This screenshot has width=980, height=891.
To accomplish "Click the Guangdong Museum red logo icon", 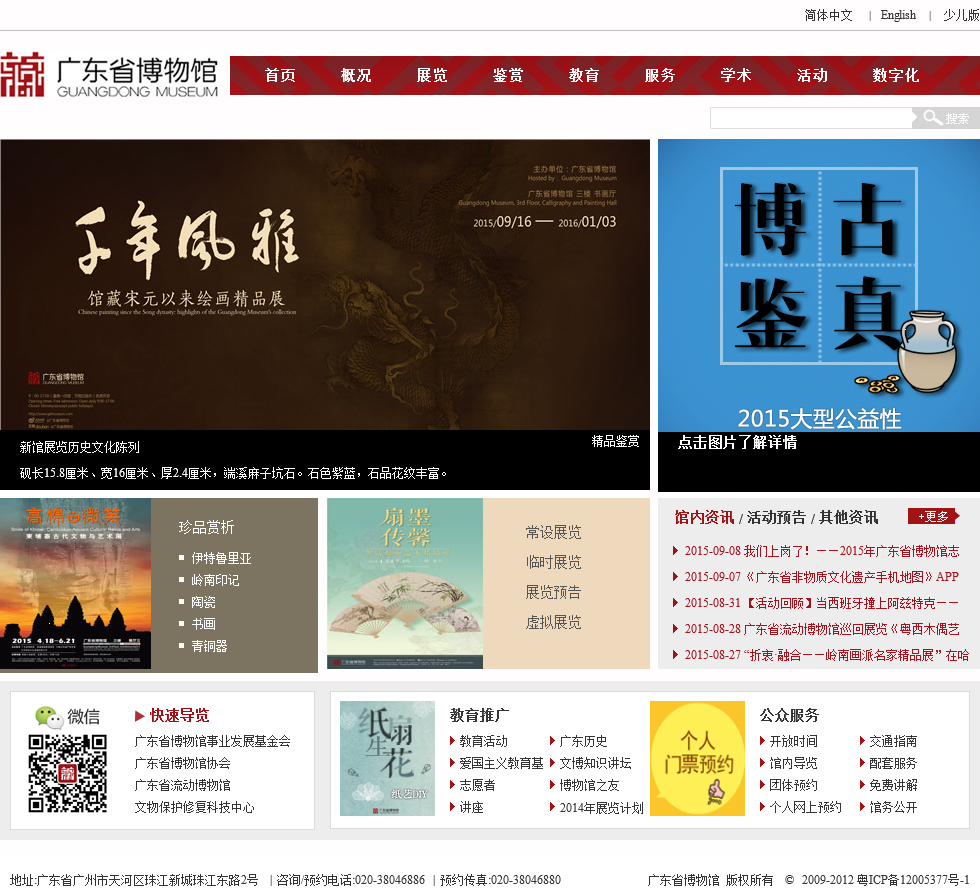I will pyautogui.click(x=22, y=75).
